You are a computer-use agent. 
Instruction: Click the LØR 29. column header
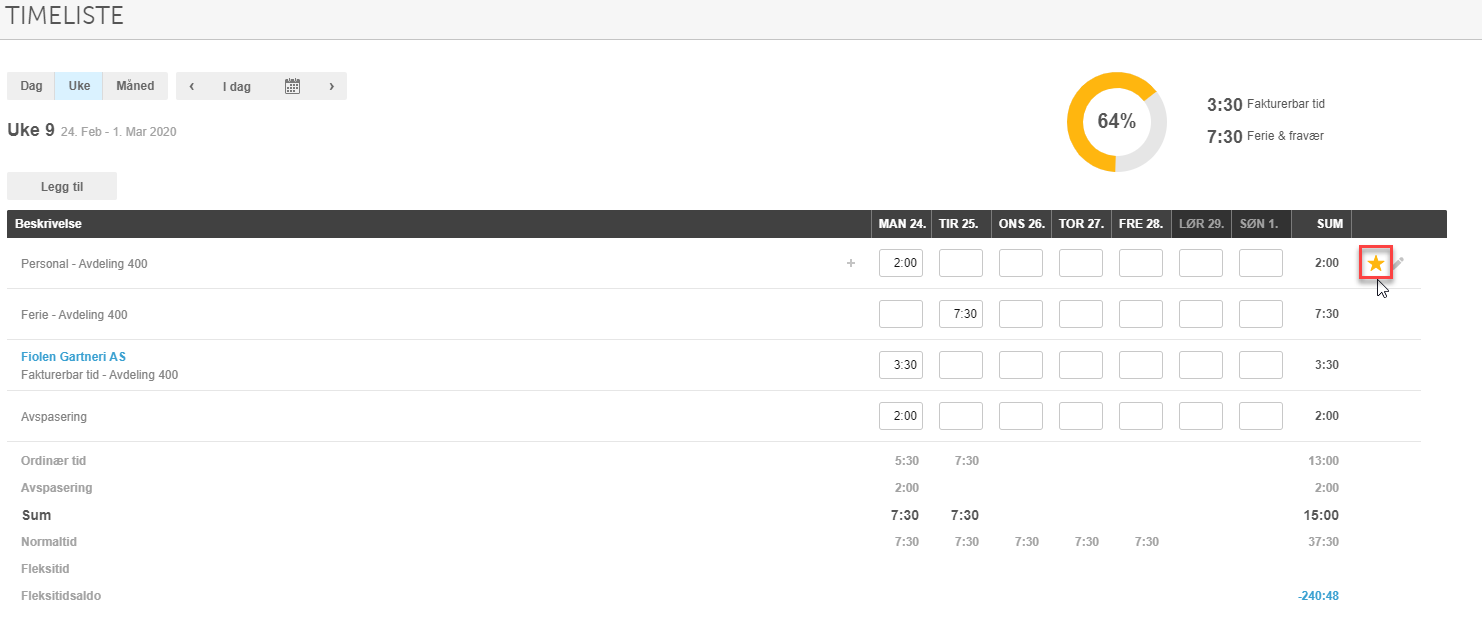[x=1201, y=224]
